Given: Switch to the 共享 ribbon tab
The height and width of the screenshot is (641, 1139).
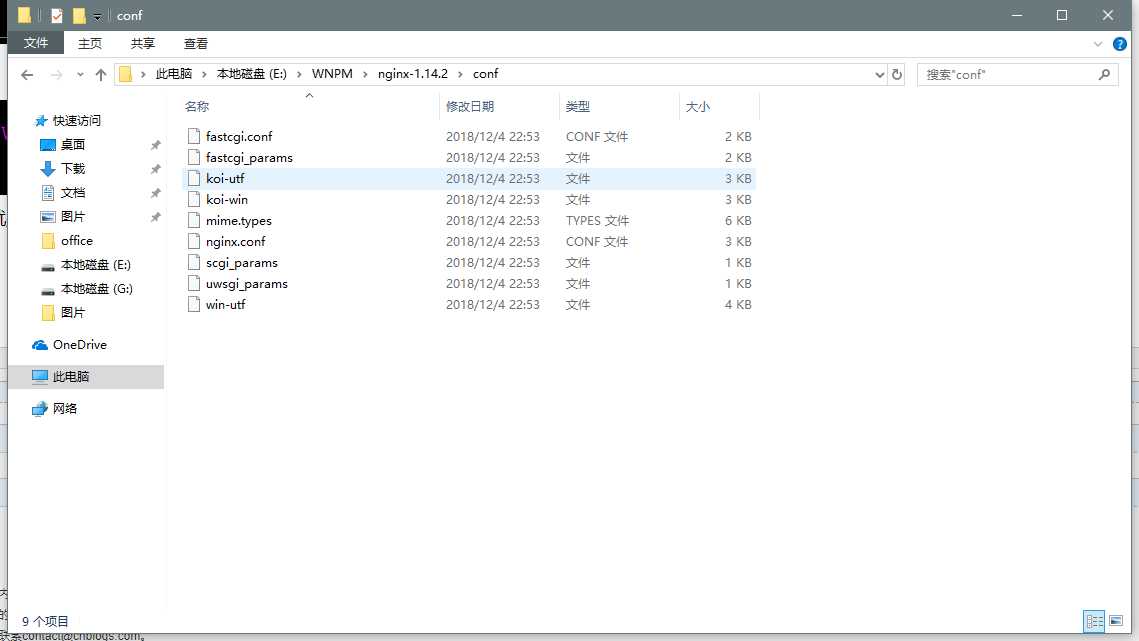Looking at the screenshot, I should coord(142,44).
